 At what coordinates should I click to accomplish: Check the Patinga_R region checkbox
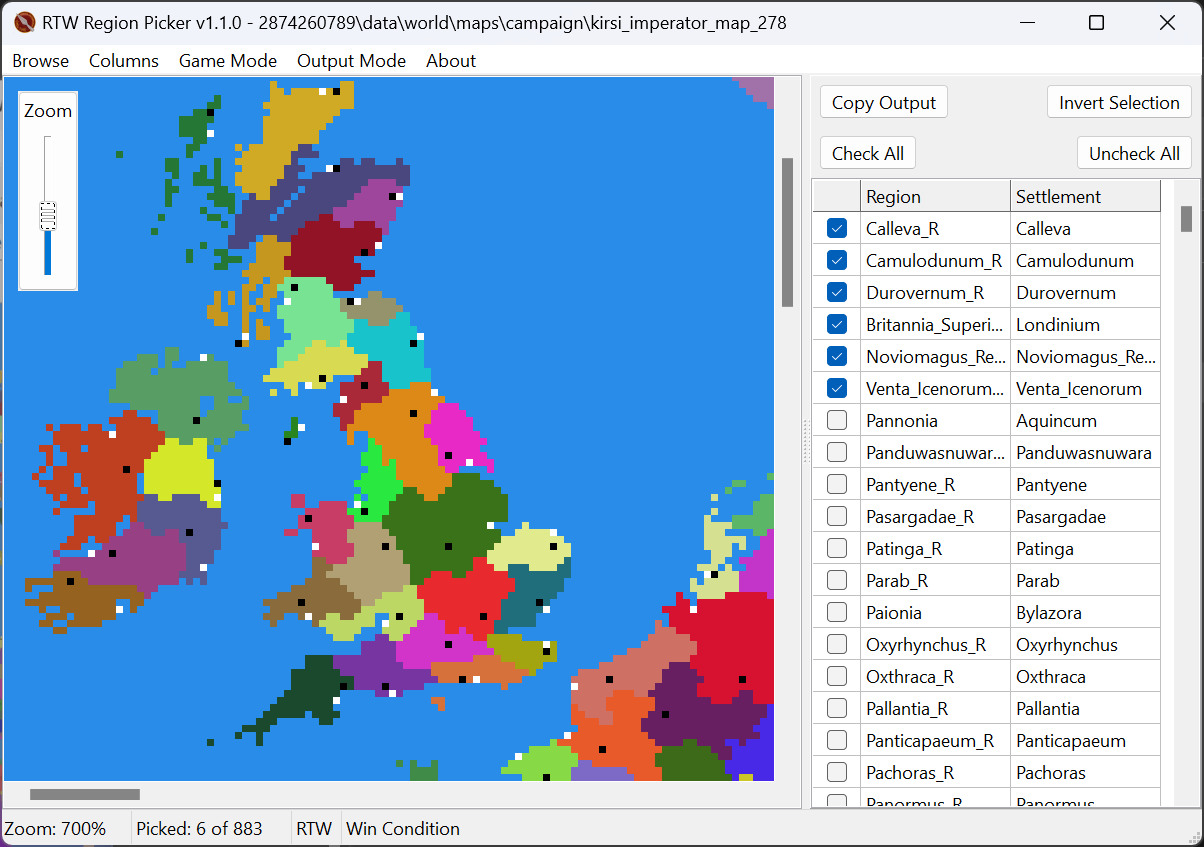point(837,549)
